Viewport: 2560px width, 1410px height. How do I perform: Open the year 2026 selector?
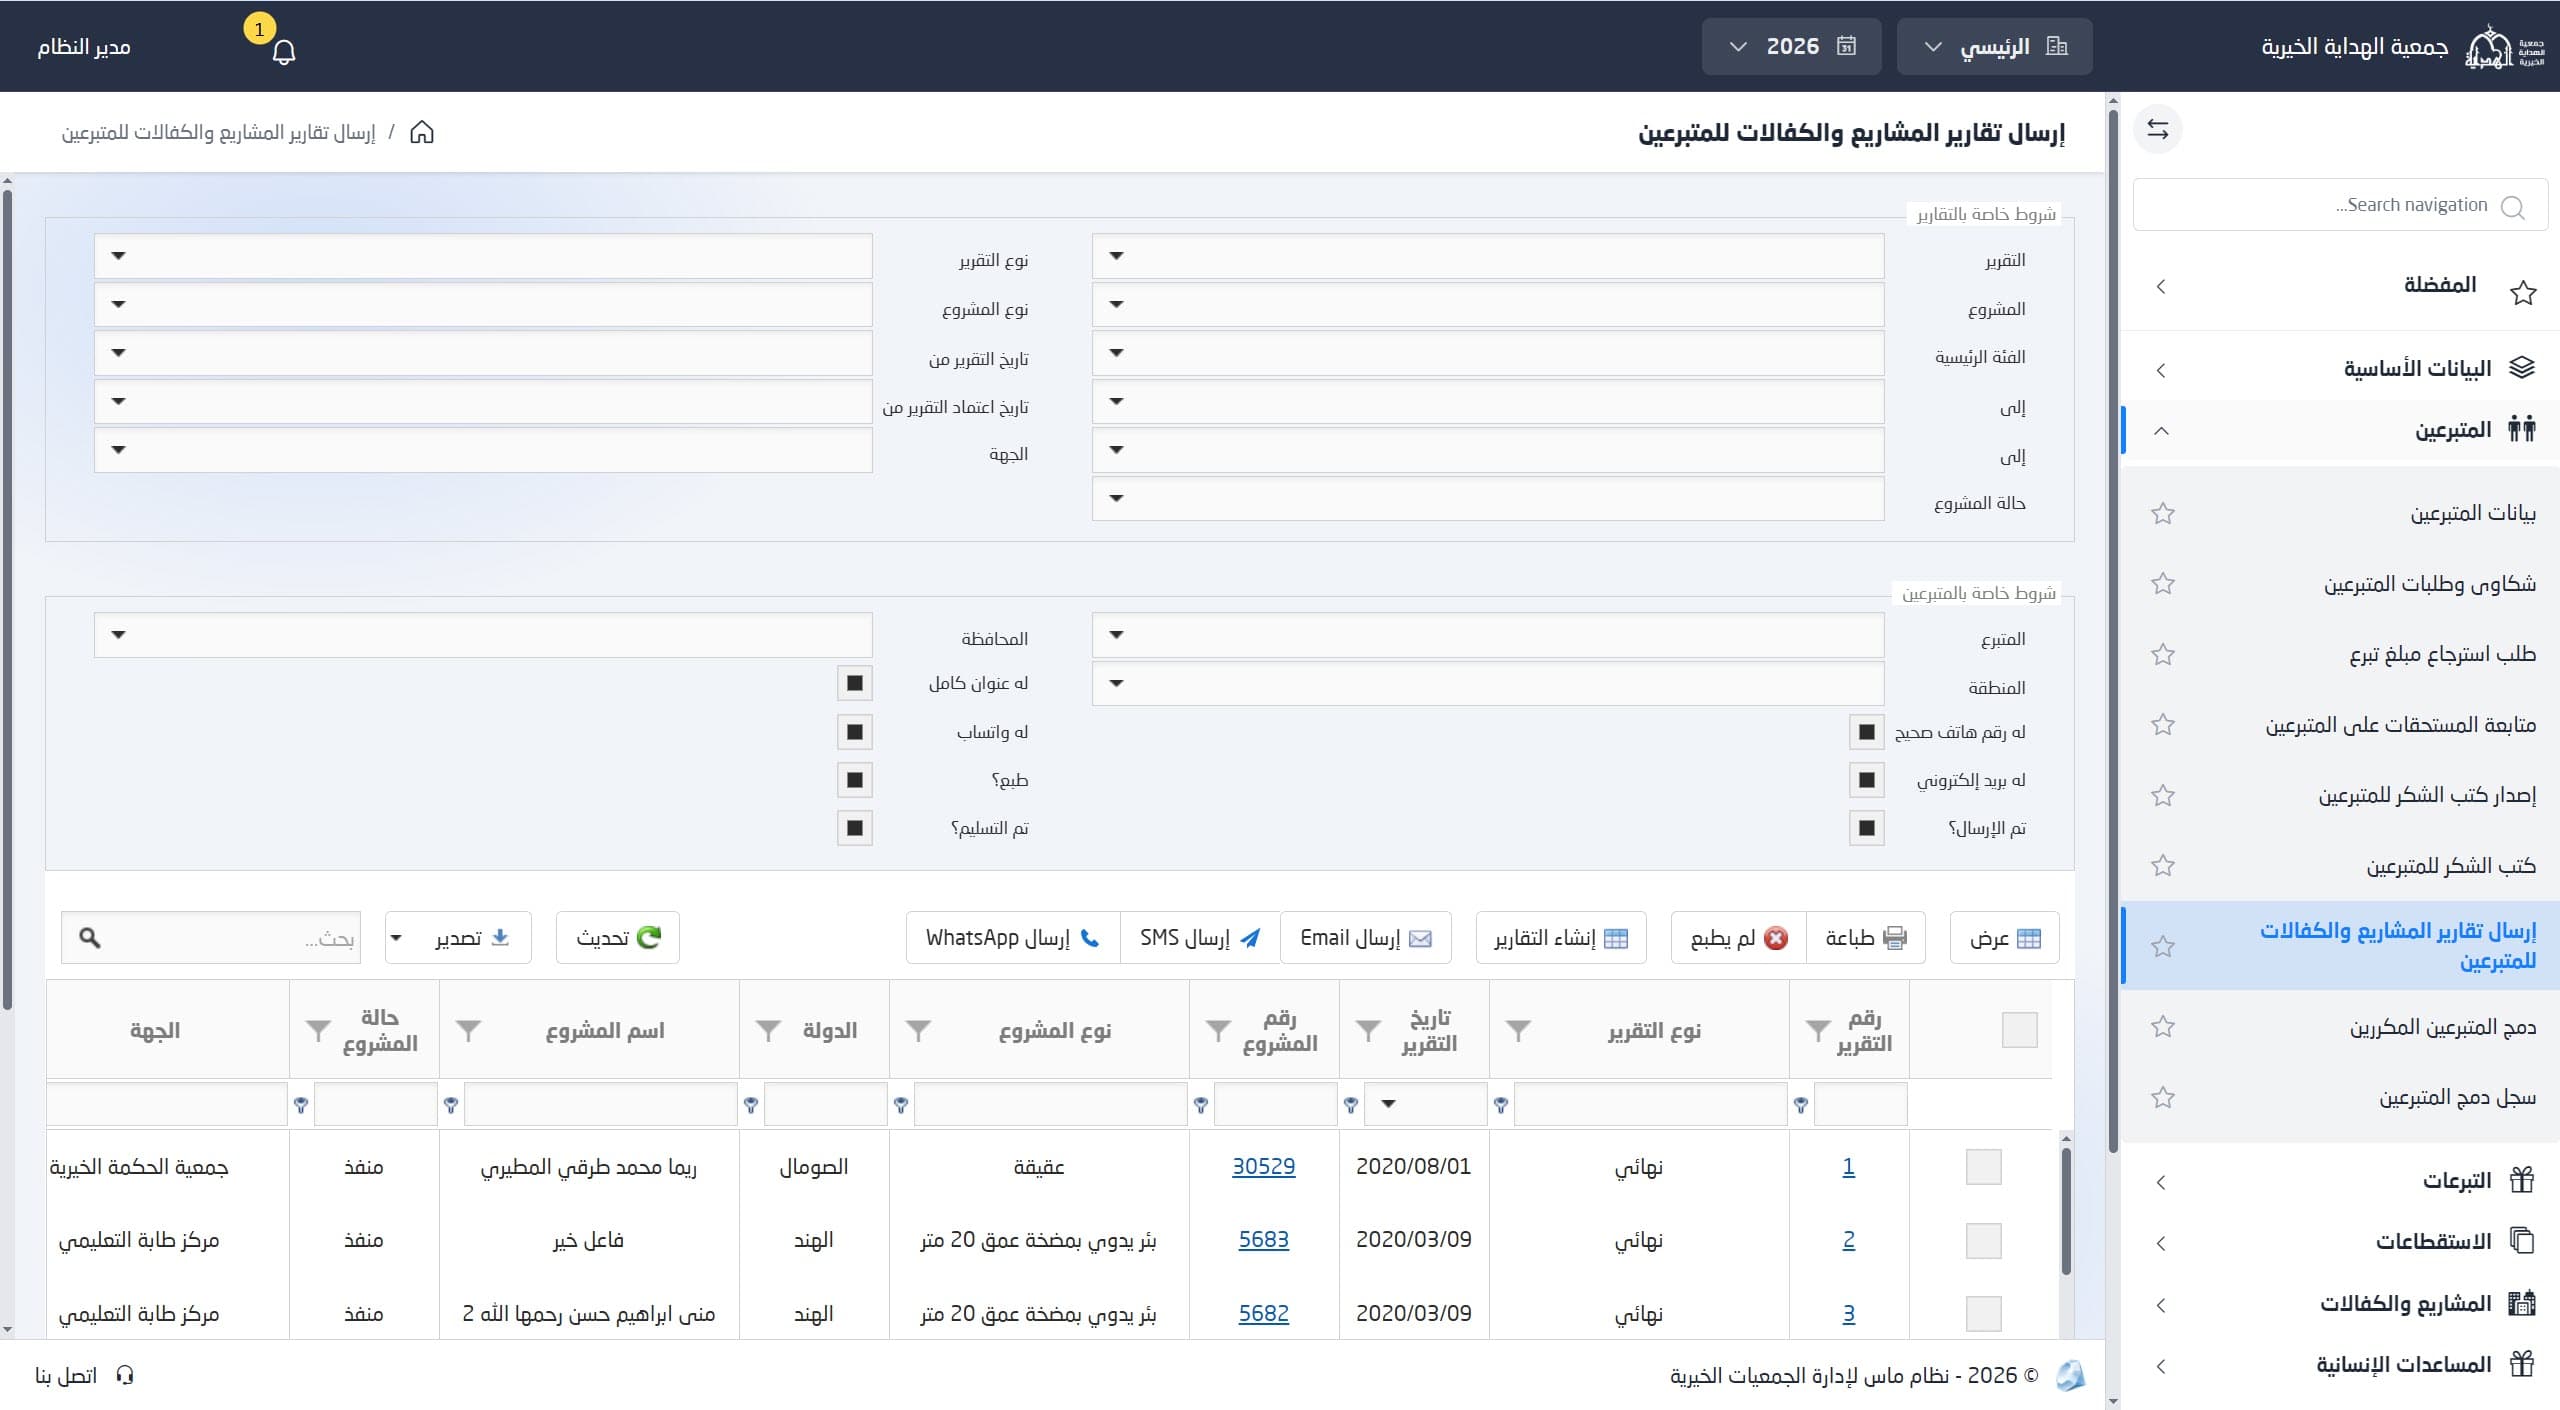point(1791,47)
